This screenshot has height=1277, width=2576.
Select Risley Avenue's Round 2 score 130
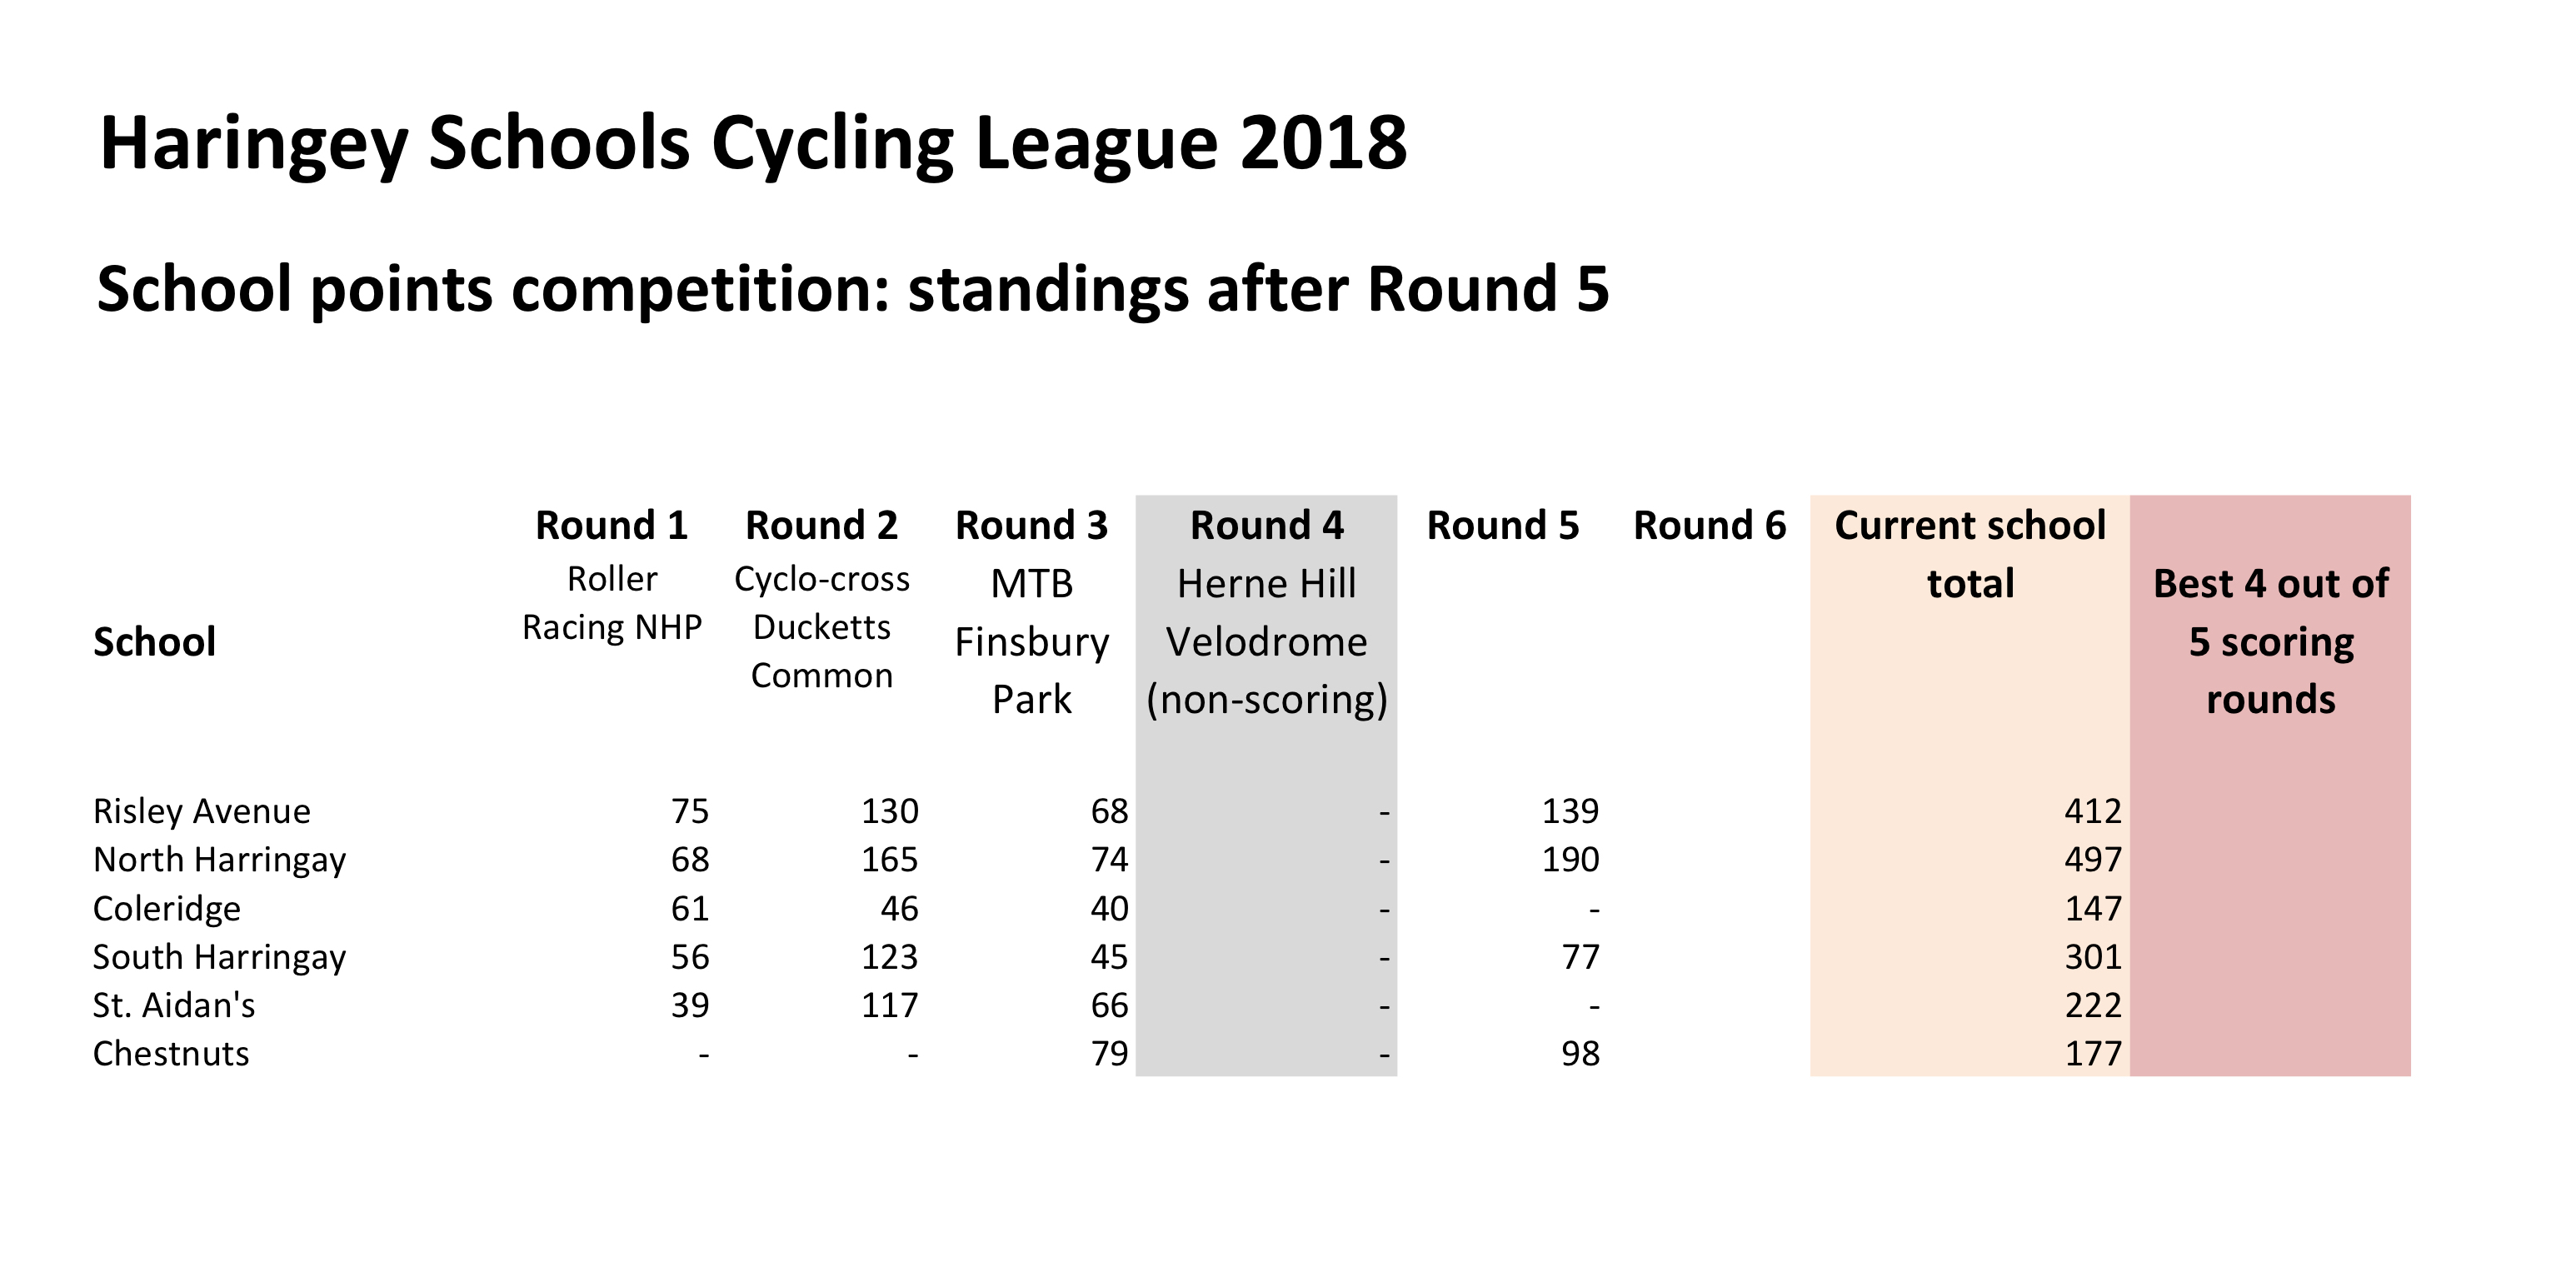889,811
